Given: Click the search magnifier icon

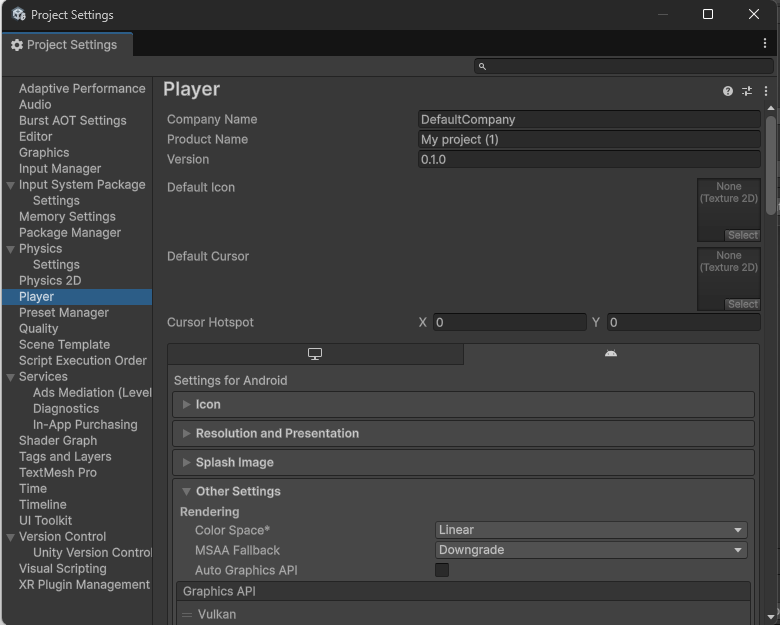Looking at the screenshot, I should tap(482, 66).
